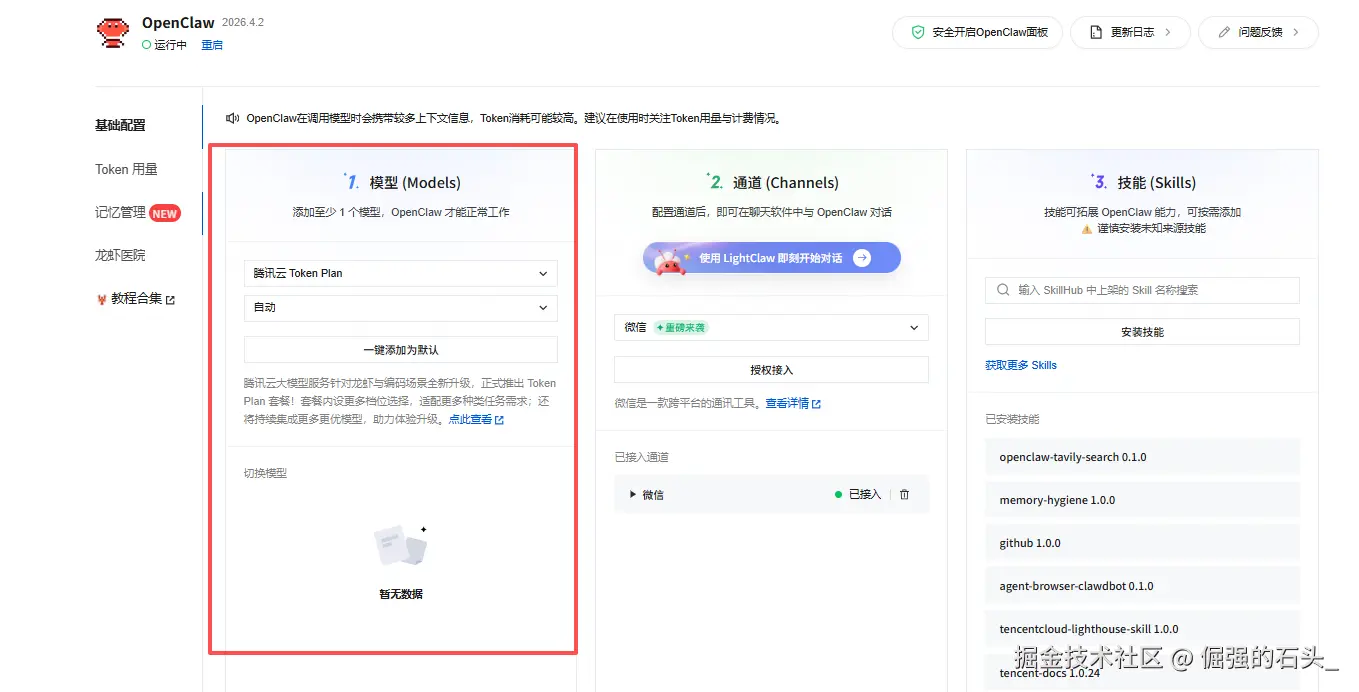Image resolution: width=1359 pixels, height=692 pixels.
Task: Switch to the Token 用量 tab
Action: coord(126,169)
